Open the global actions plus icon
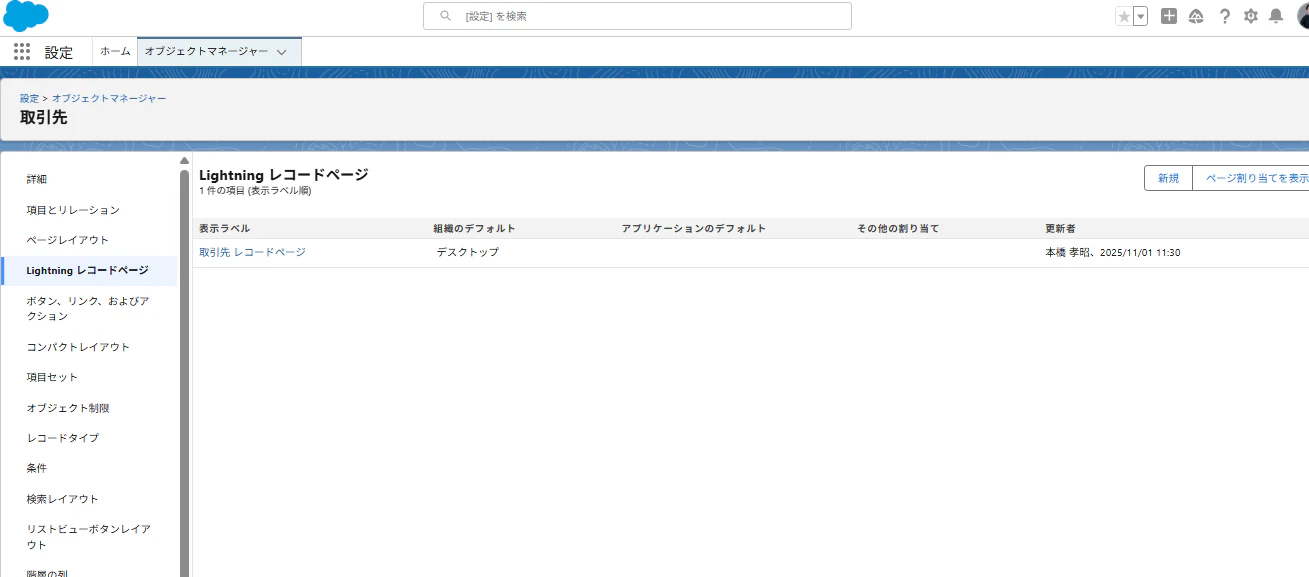Screen dimensions: 1309x577 [x=1168, y=16]
